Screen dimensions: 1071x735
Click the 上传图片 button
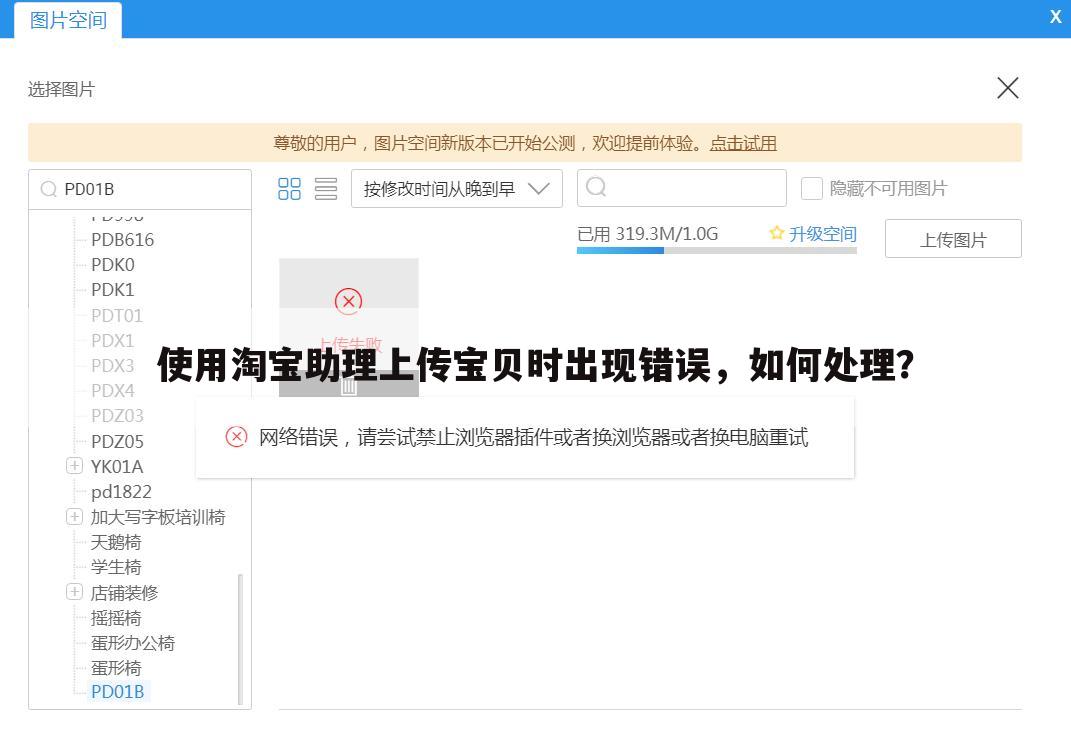point(953,238)
